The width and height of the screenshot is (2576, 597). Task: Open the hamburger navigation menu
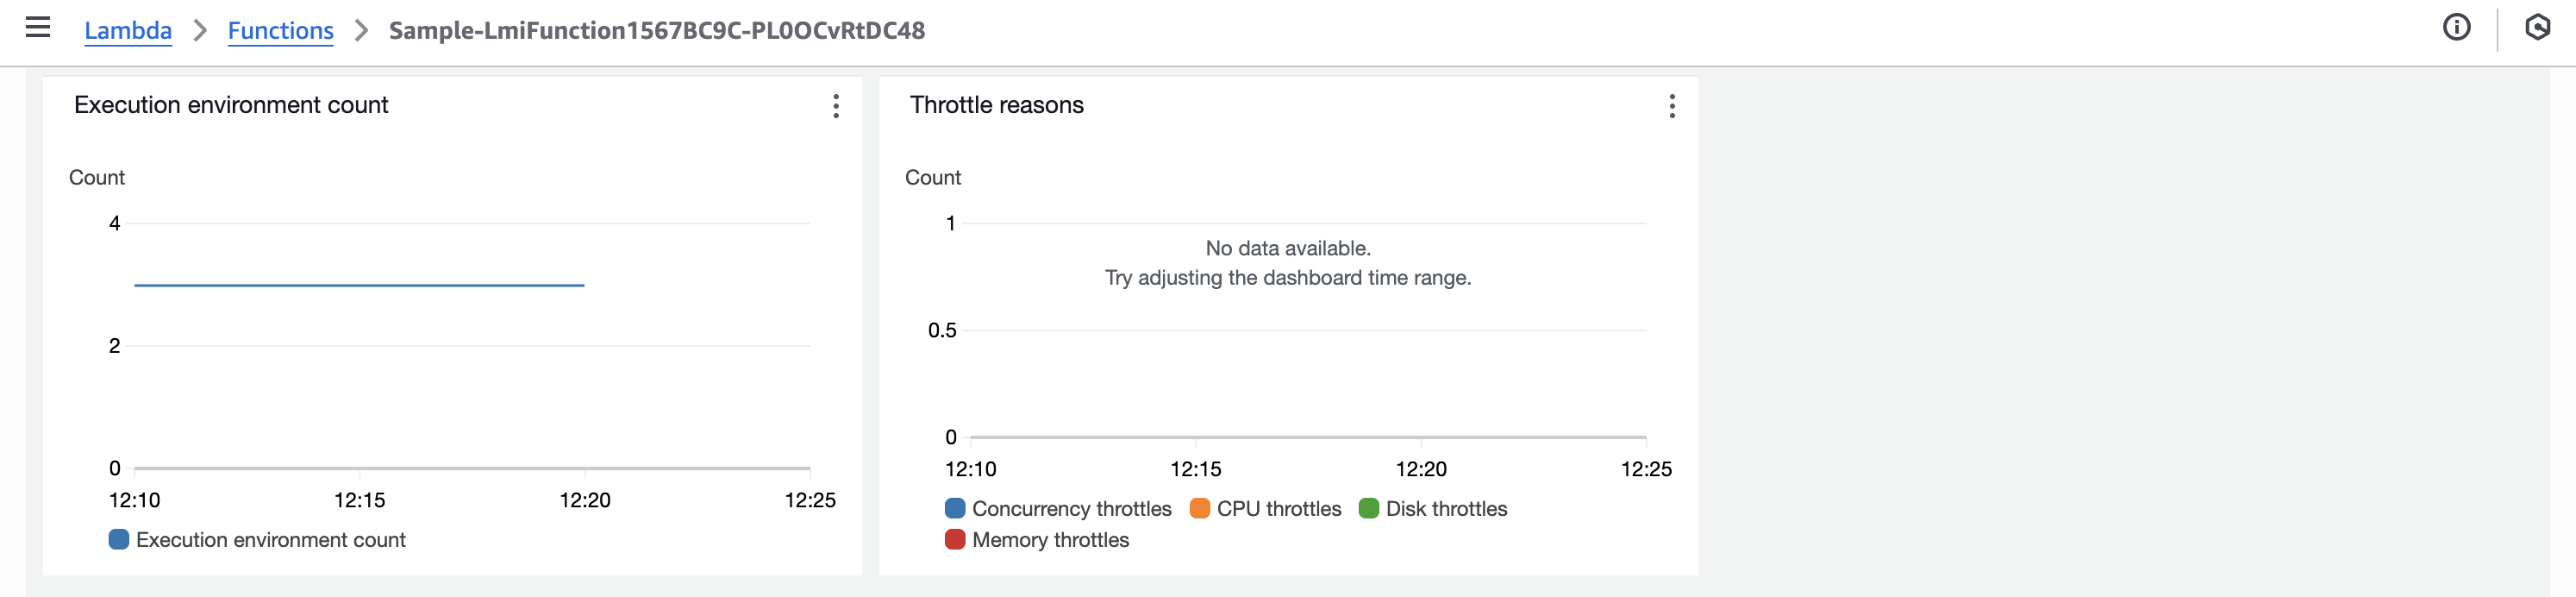coord(38,28)
